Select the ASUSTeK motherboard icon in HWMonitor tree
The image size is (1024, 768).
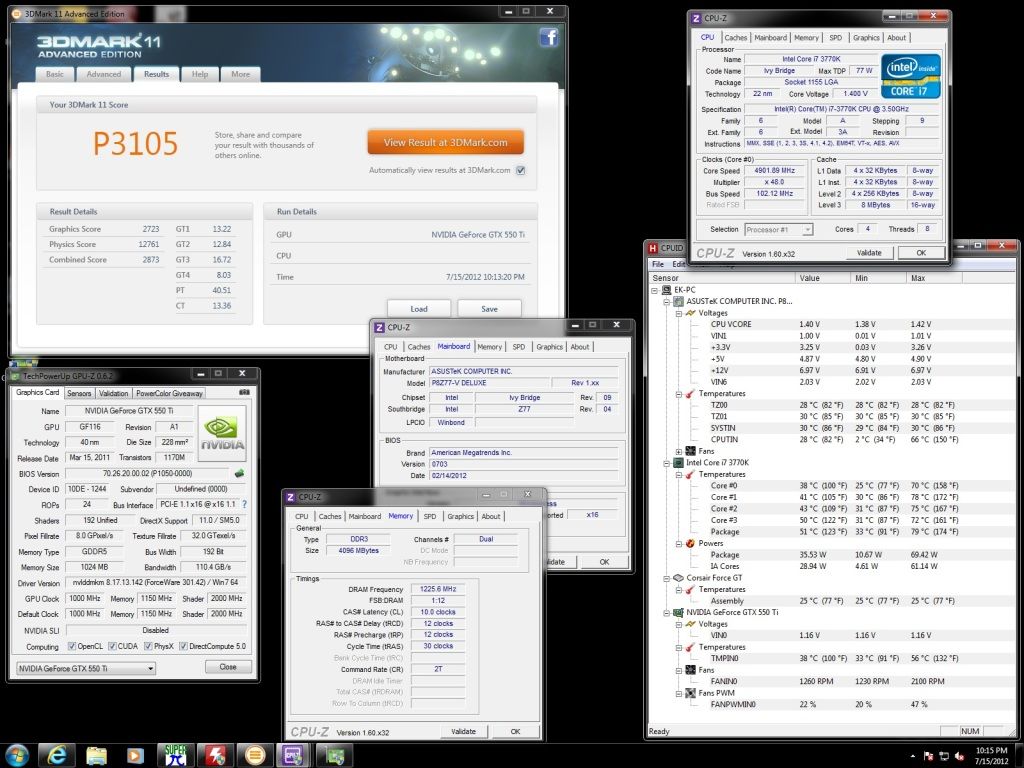click(x=678, y=301)
